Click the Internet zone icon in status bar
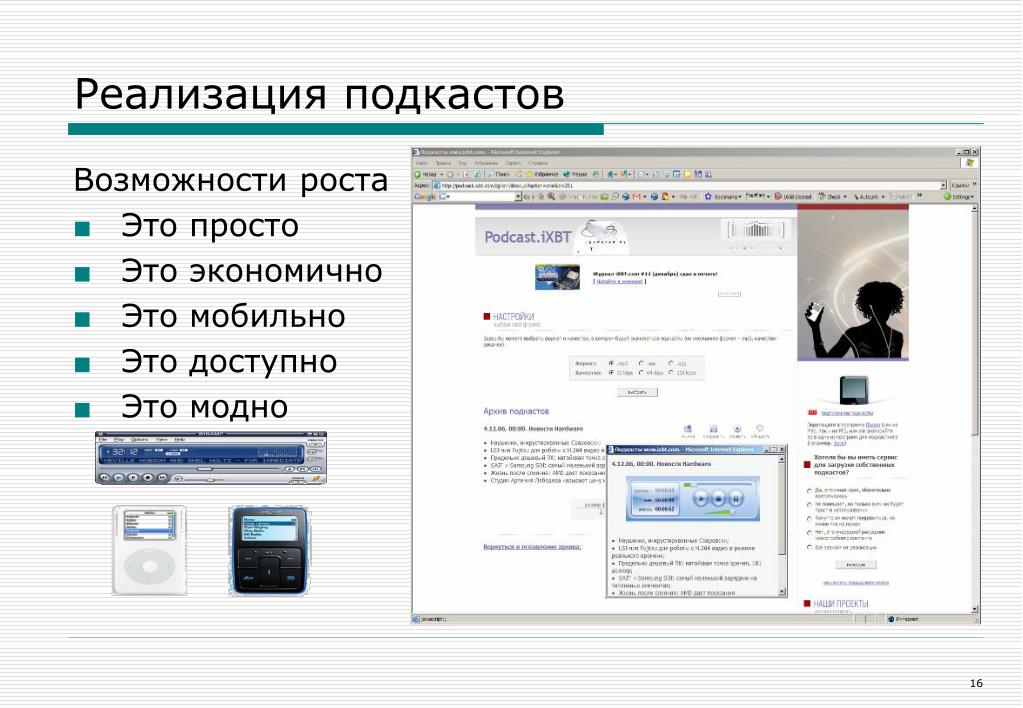1023x708 pixels. [892, 619]
